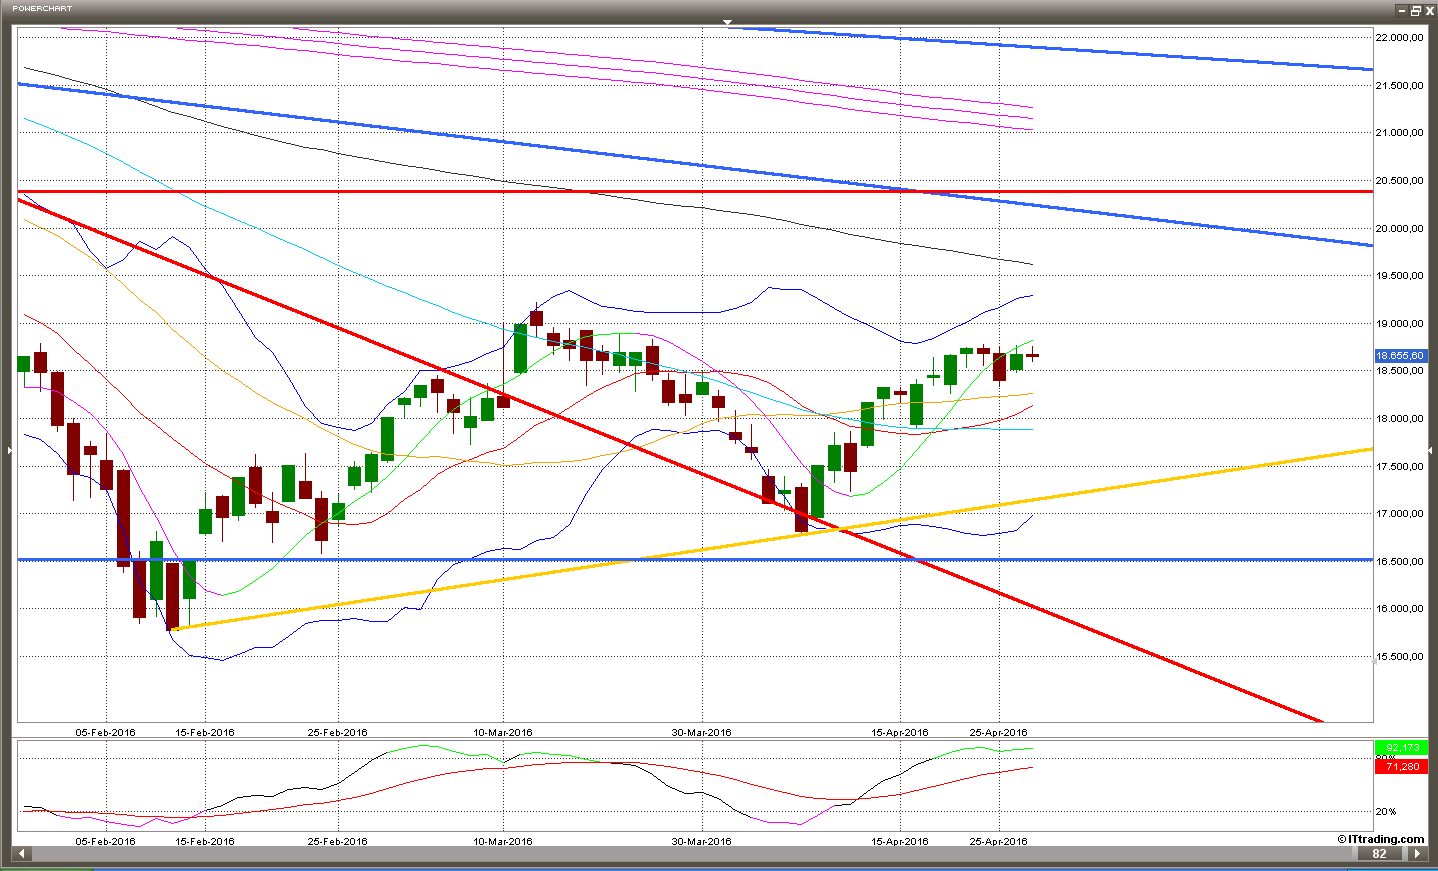
Task: Click the 16.000,00 price axis label
Action: click(1400, 608)
